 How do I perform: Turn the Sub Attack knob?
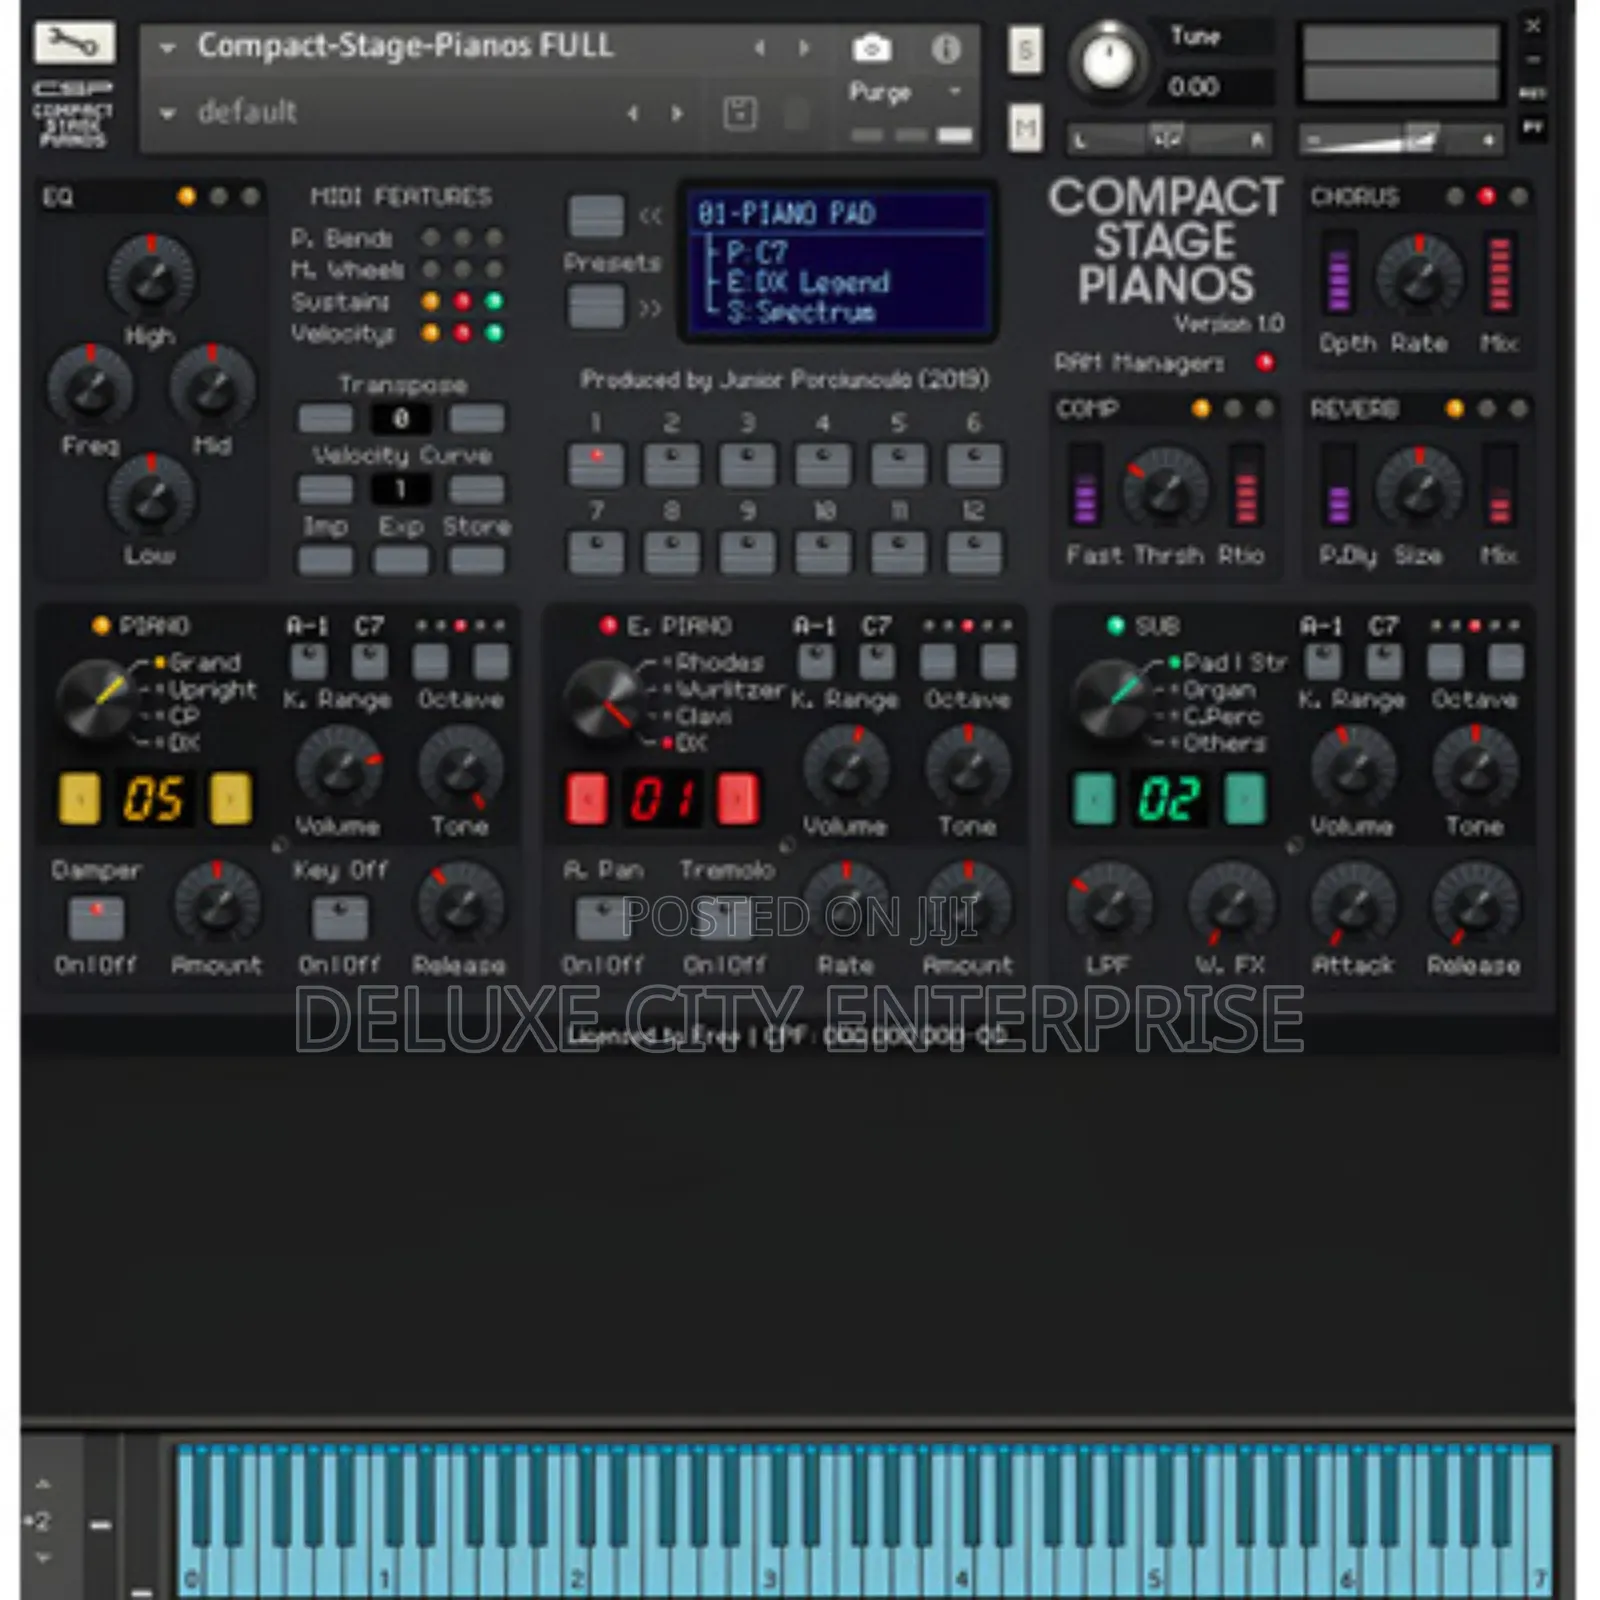1353,904
